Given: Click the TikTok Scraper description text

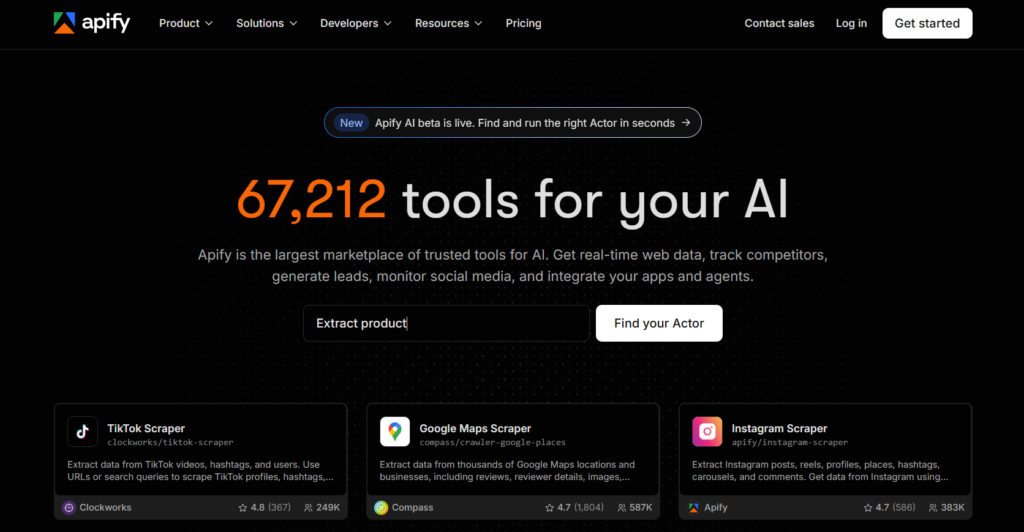Looking at the screenshot, I should [x=200, y=471].
